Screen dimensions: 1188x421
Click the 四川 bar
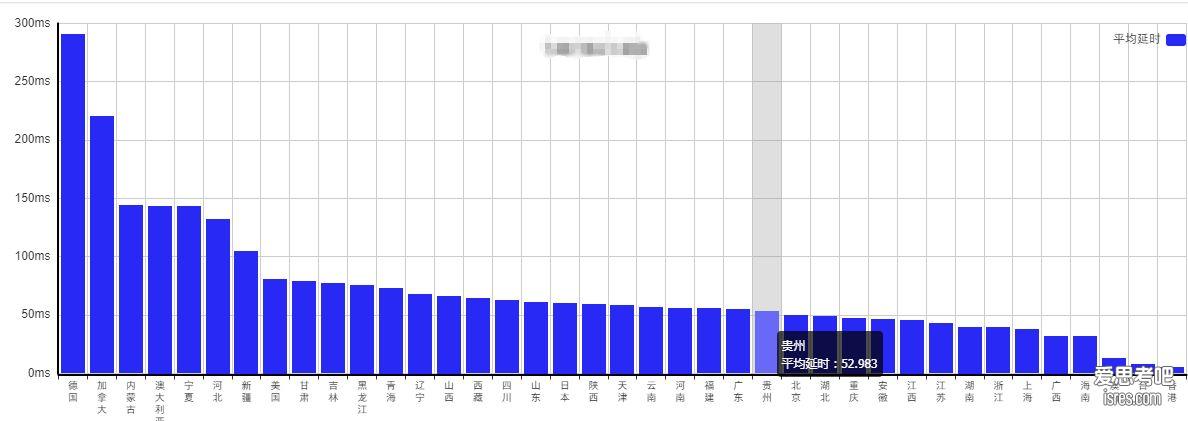click(507, 337)
